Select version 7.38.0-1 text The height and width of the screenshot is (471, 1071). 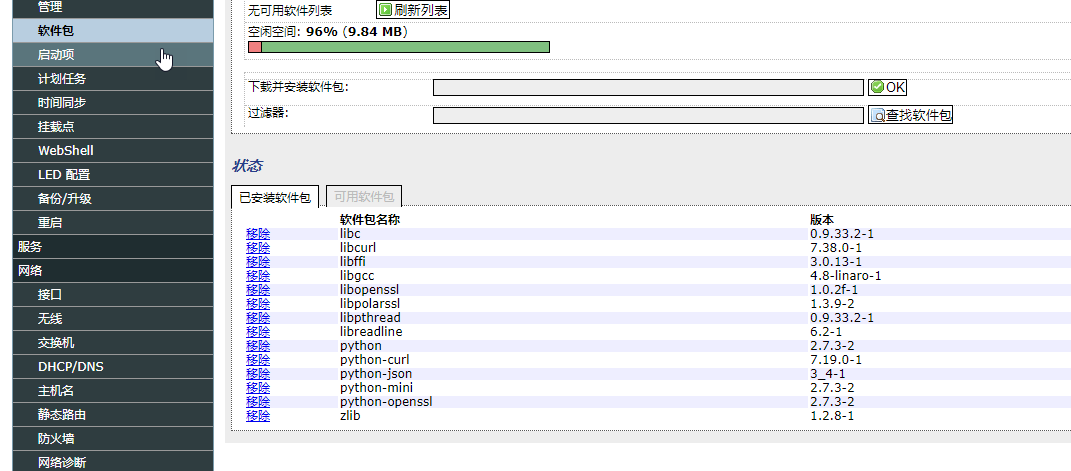(836, 248)
